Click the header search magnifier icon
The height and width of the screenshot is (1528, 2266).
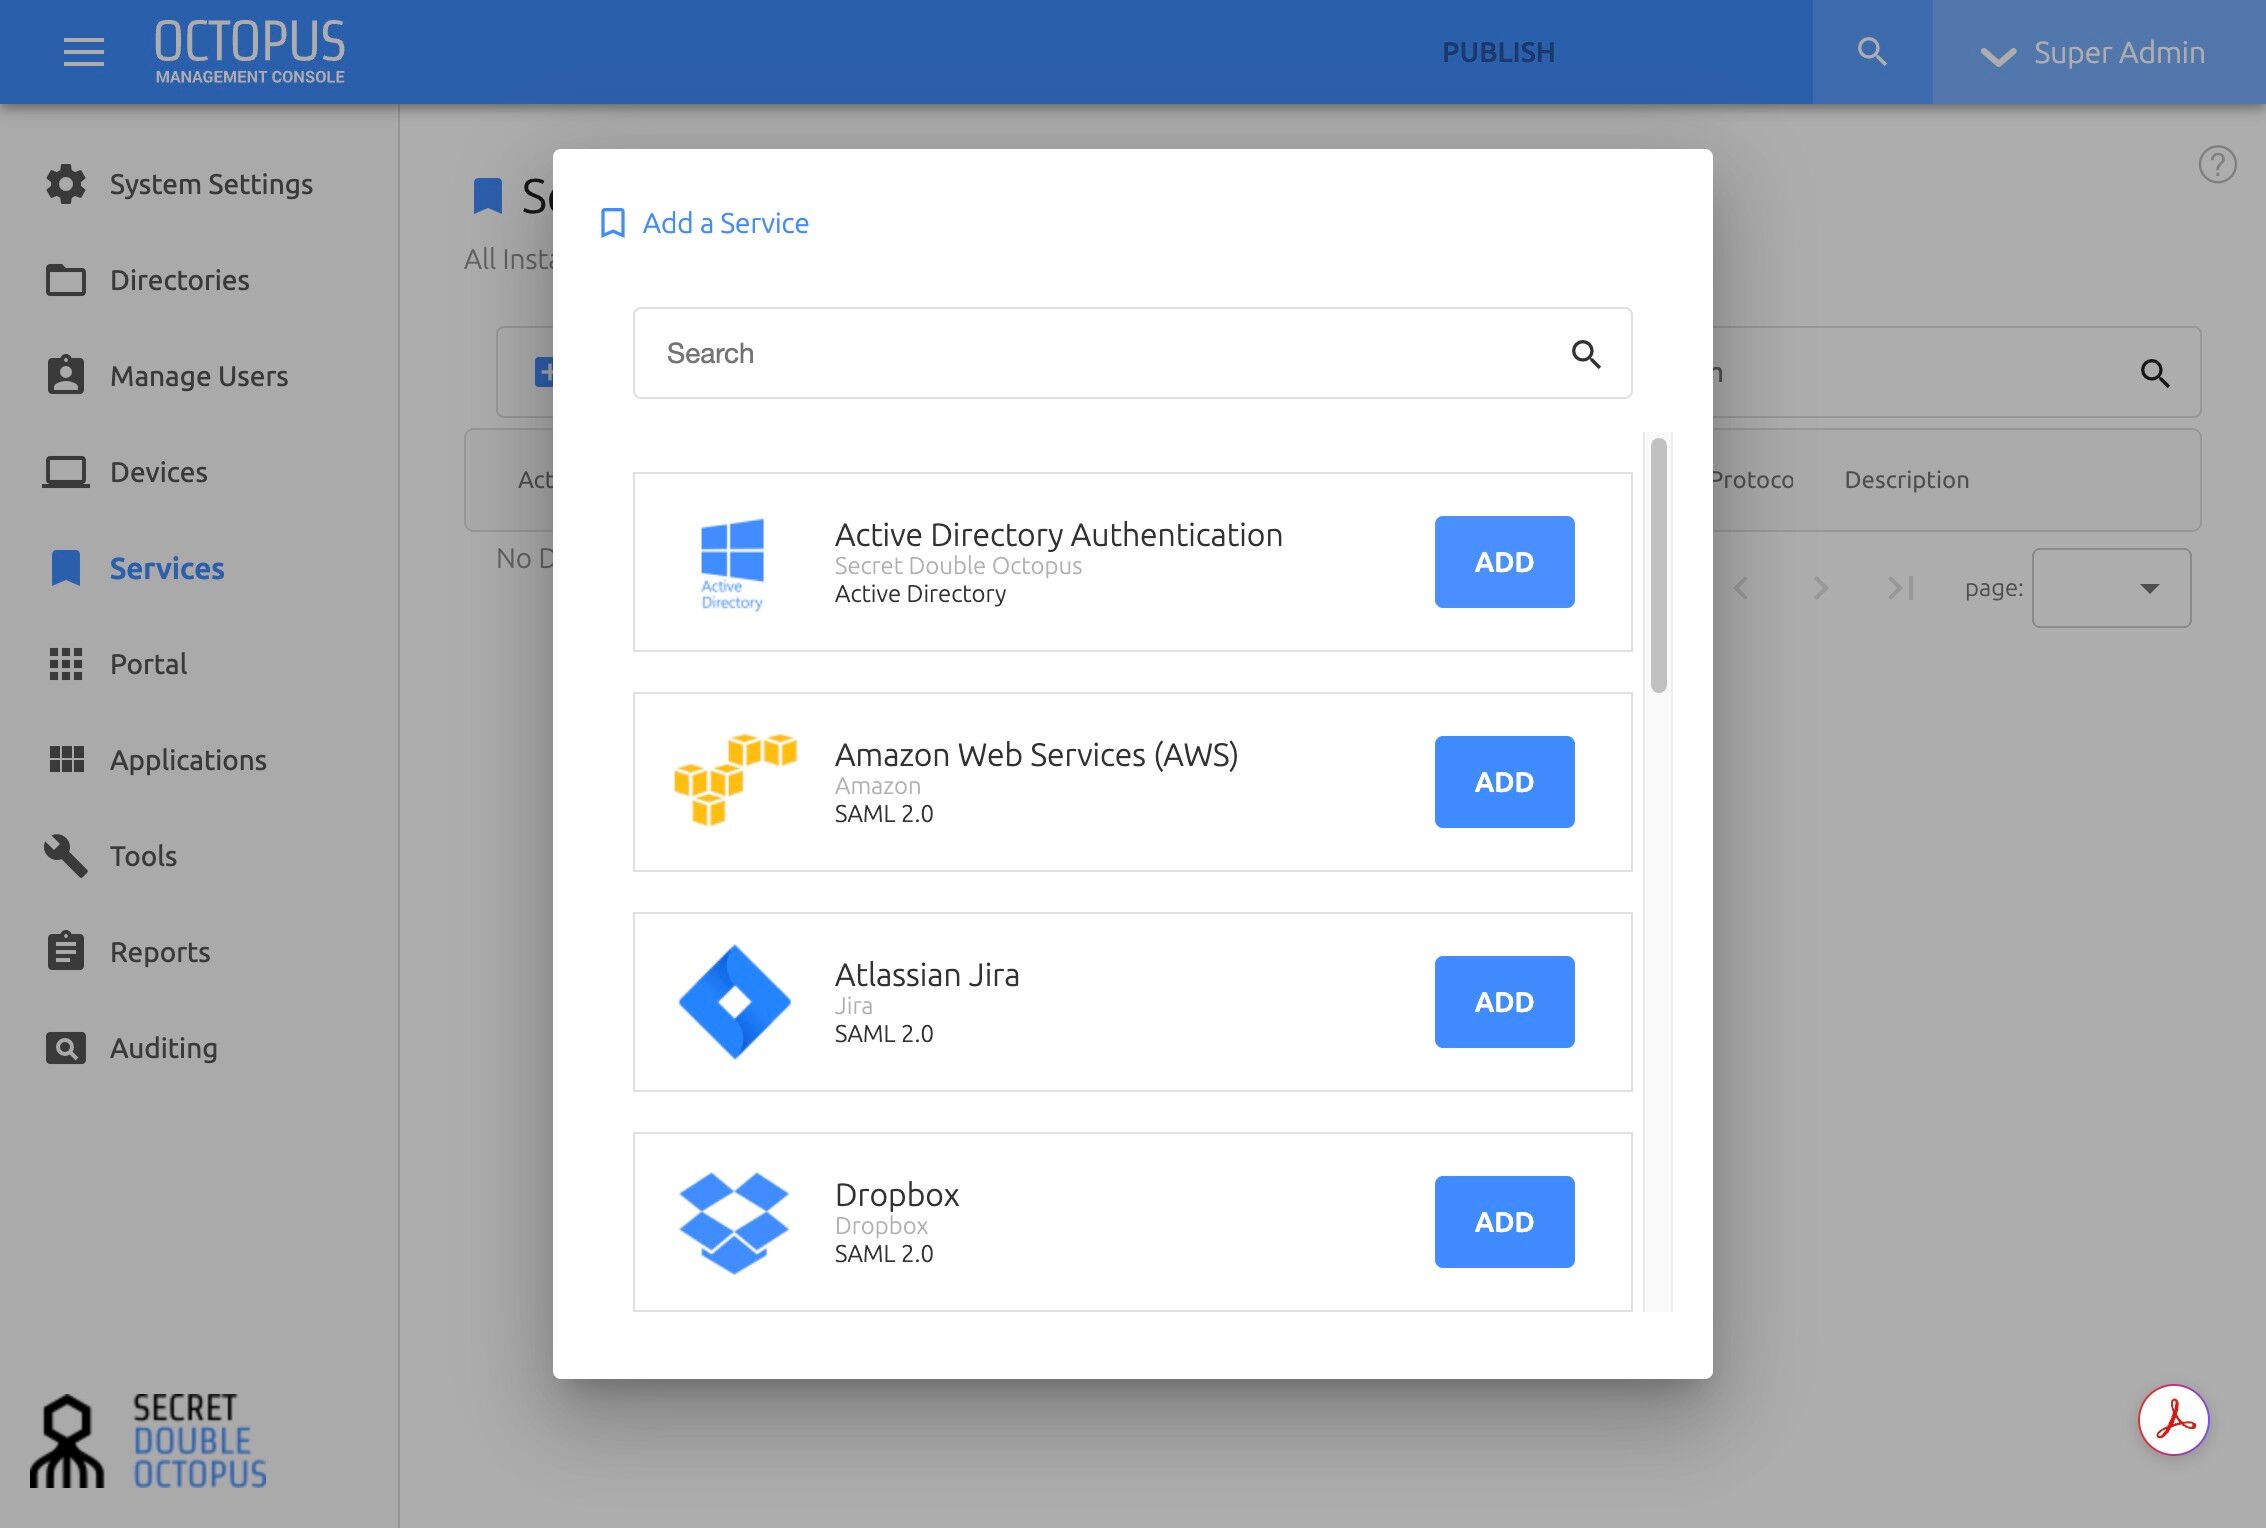tap(1872, 52)
